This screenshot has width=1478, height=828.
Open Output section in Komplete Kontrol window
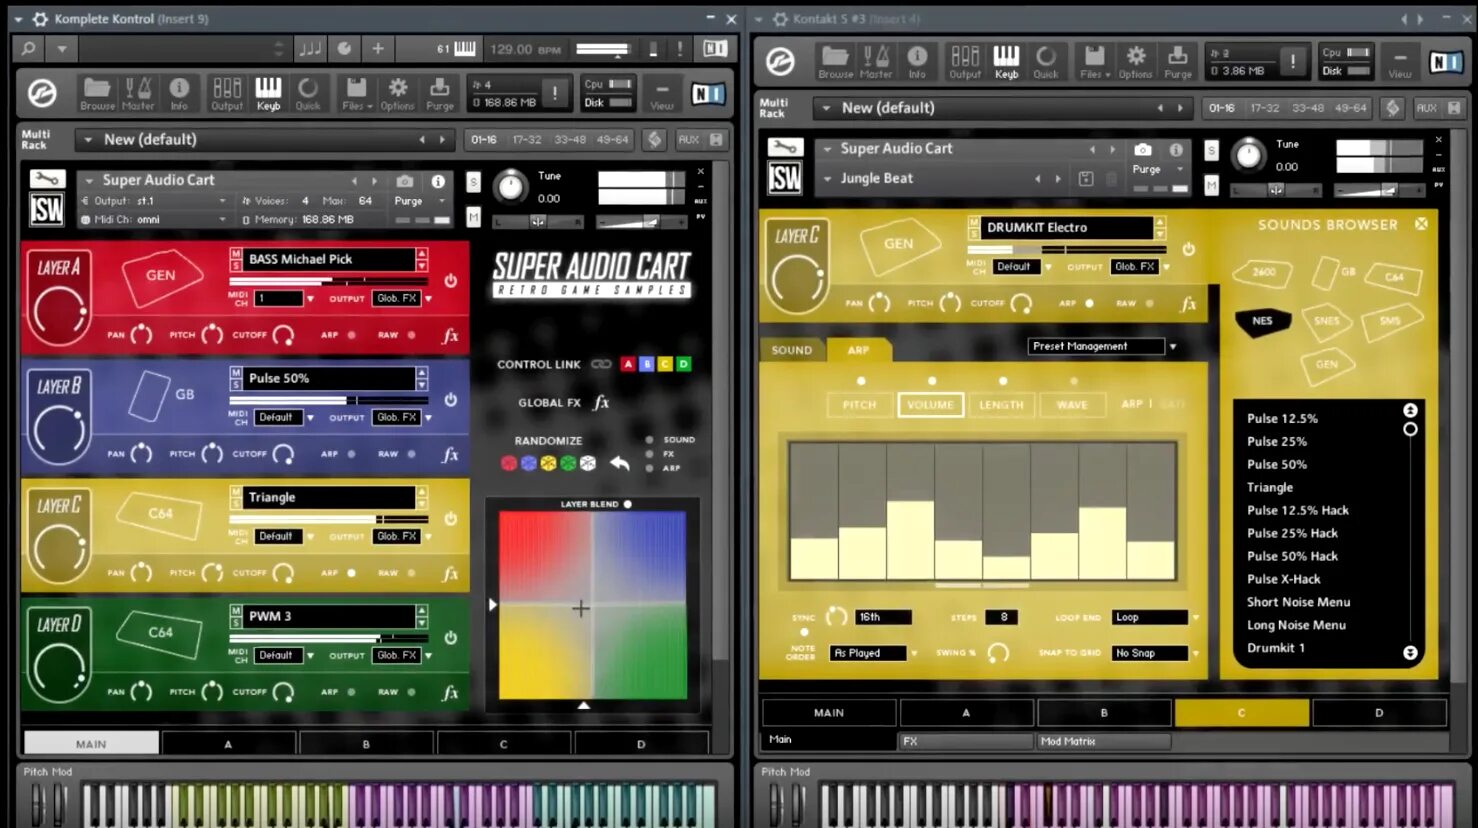coord(227,93)
